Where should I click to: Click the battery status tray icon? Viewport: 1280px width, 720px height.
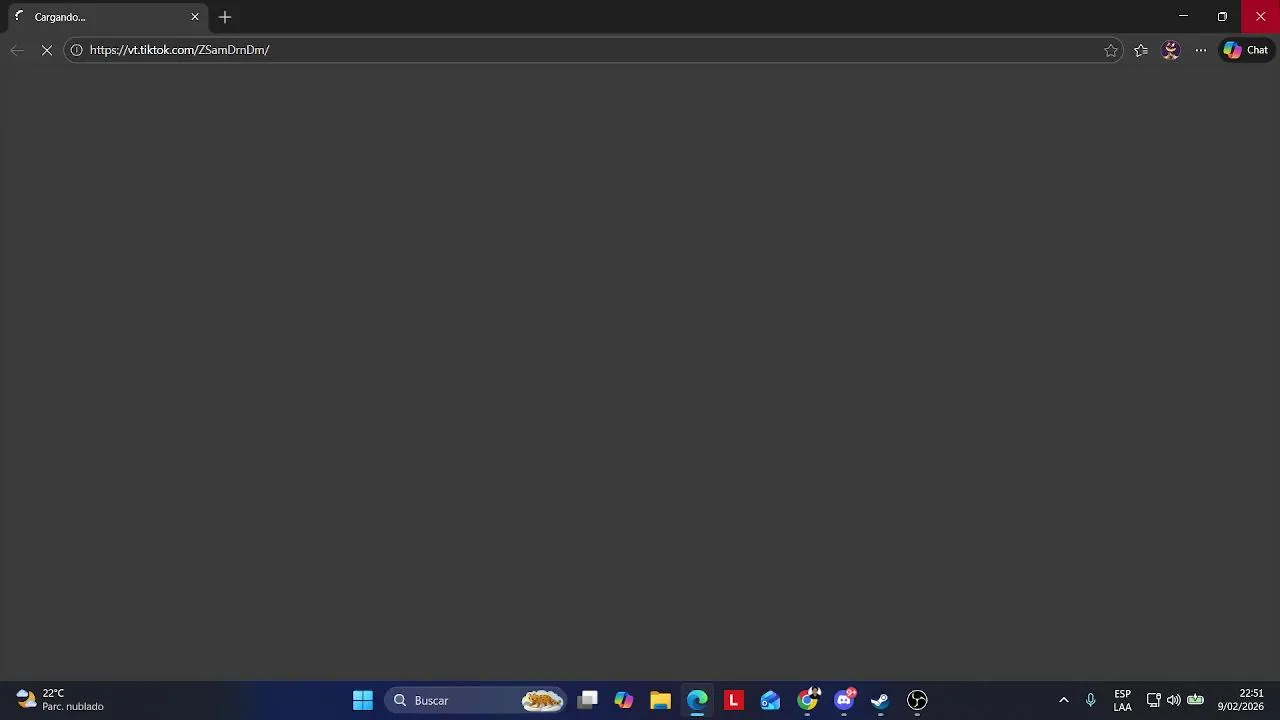click(1195, 700)
